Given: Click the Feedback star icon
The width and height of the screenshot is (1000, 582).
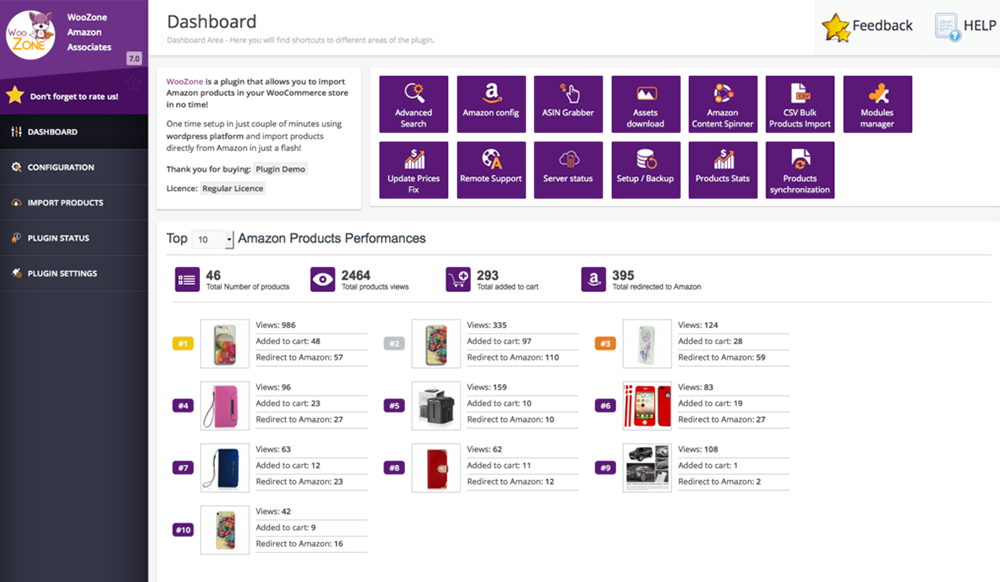Looking at the screenshot, I should click(835, 27).
